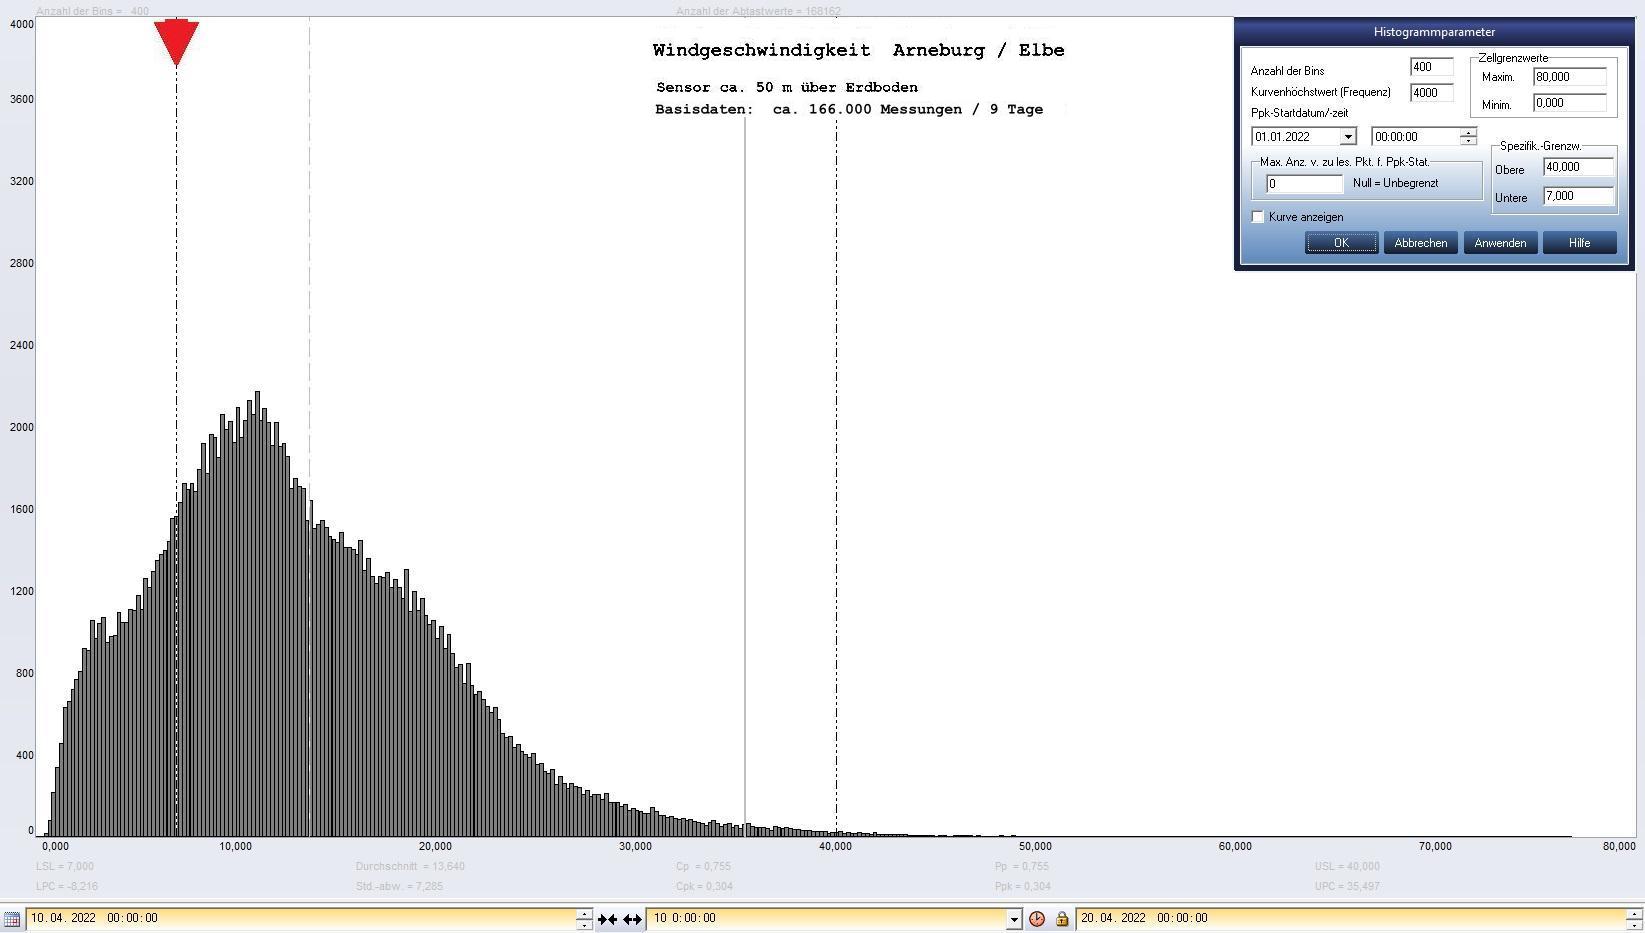Click the calendar icon in bottom bar
Viewport: 1645px width, 933px height.
[12, 919]
